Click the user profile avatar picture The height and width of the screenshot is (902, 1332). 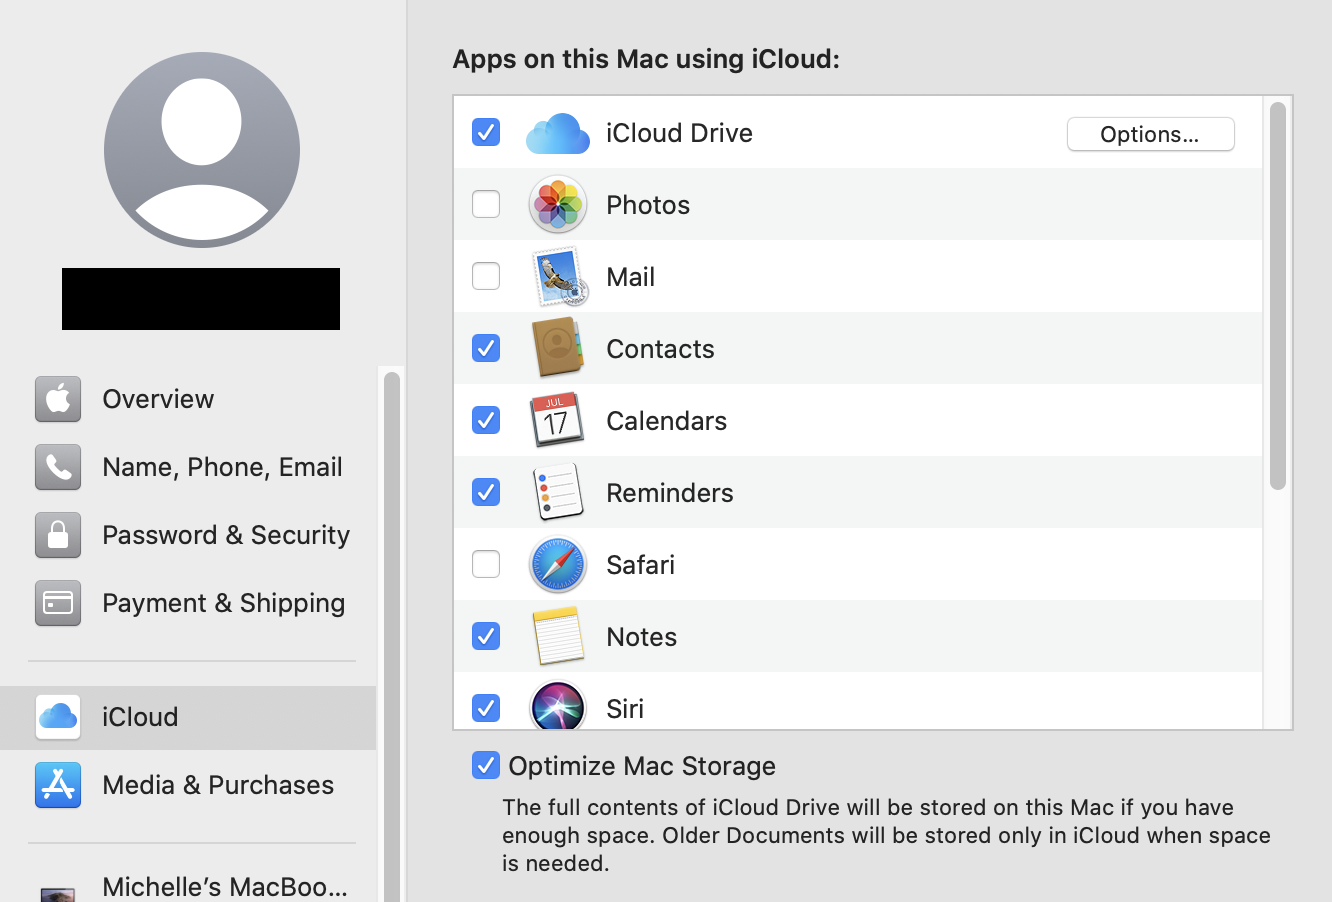pos(202,150)
